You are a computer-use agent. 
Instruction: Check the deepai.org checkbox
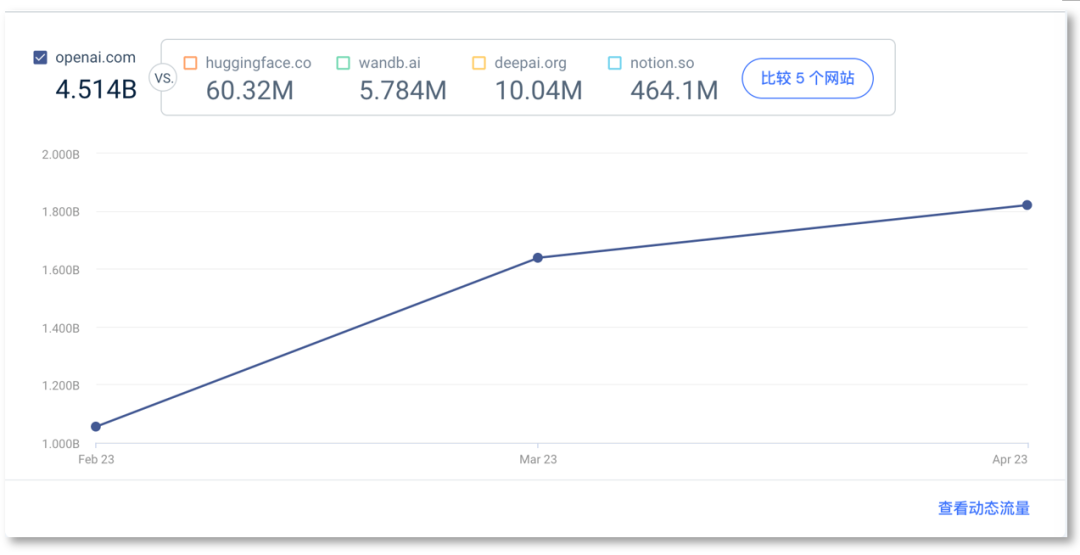point(479,63)
